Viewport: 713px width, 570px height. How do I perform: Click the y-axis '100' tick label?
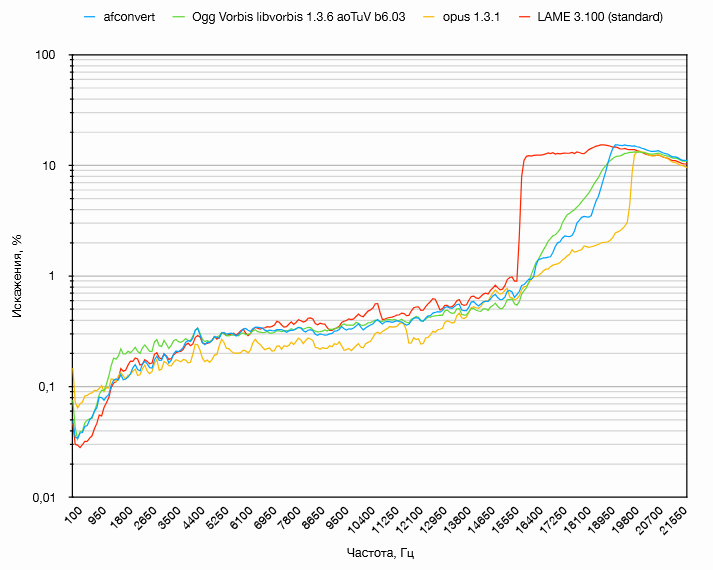point(45,55)
